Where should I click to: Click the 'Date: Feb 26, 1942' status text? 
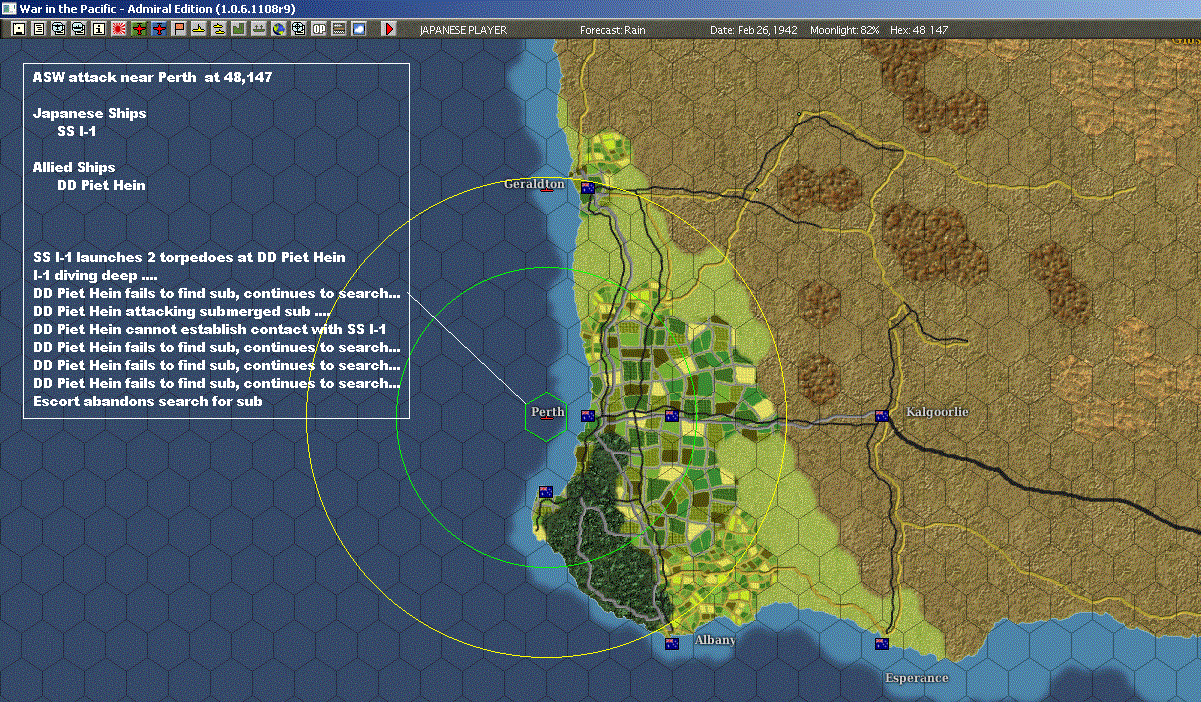pos(753,30)
